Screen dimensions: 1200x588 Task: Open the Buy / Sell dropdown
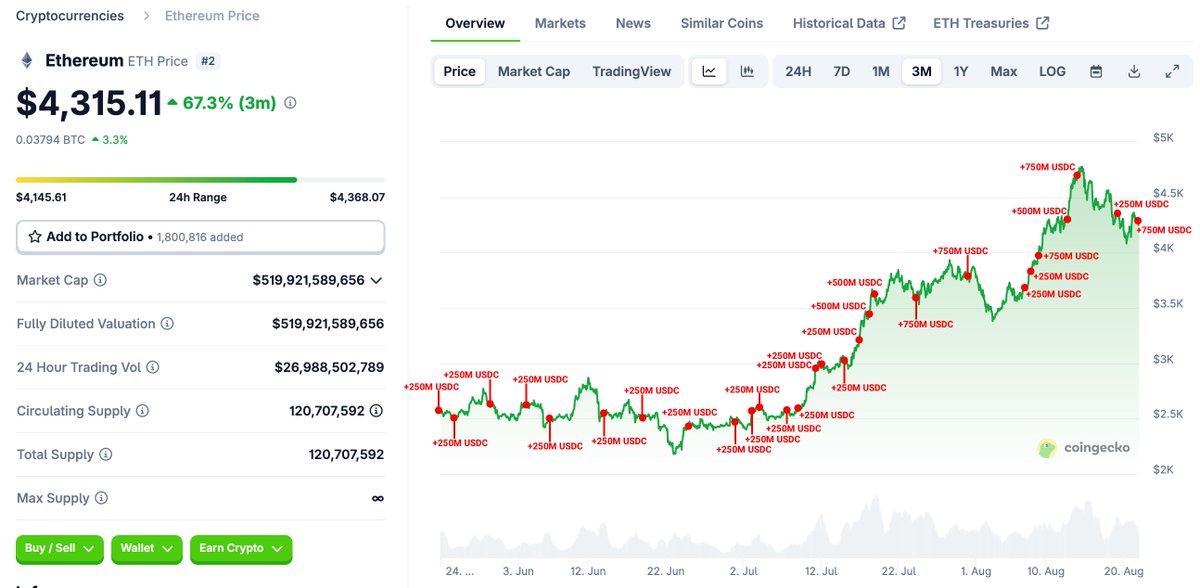coord(60,548)
